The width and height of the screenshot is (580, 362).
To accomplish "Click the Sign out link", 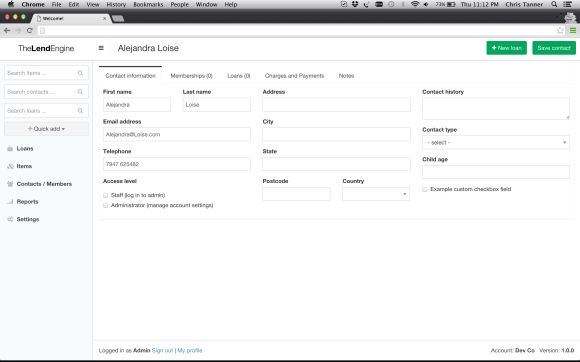I will click(x=162, y=350).
